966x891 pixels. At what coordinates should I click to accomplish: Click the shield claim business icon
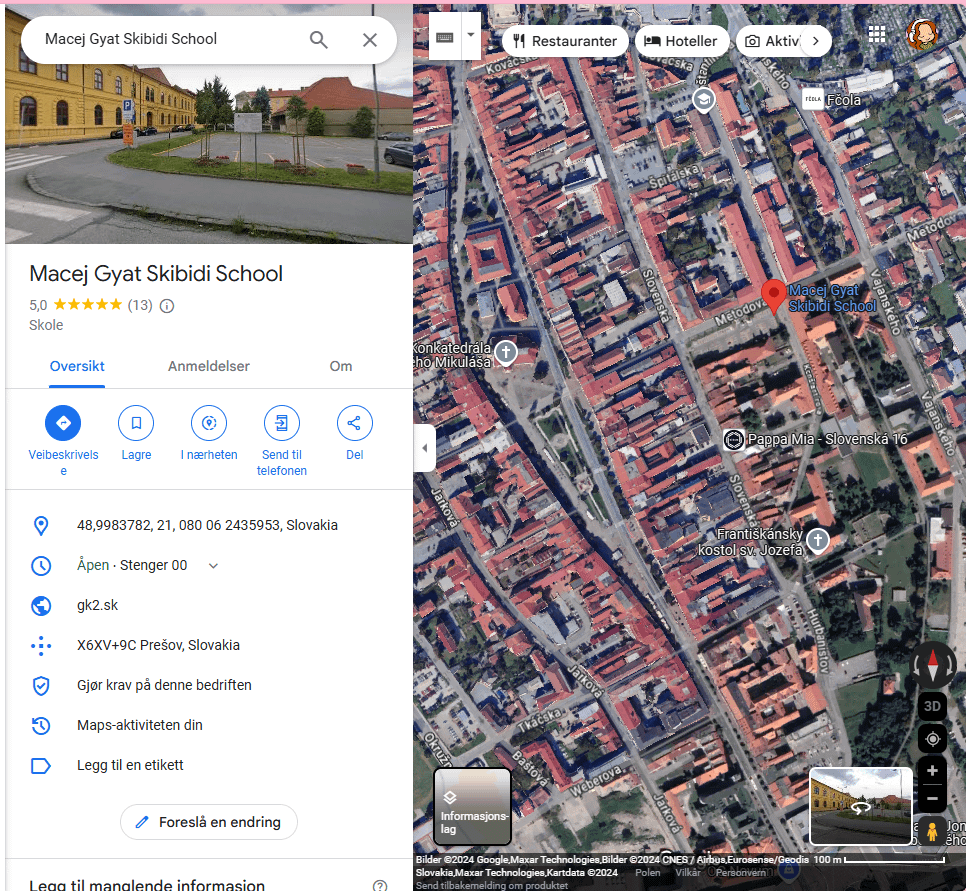click(x=41, y=686)
